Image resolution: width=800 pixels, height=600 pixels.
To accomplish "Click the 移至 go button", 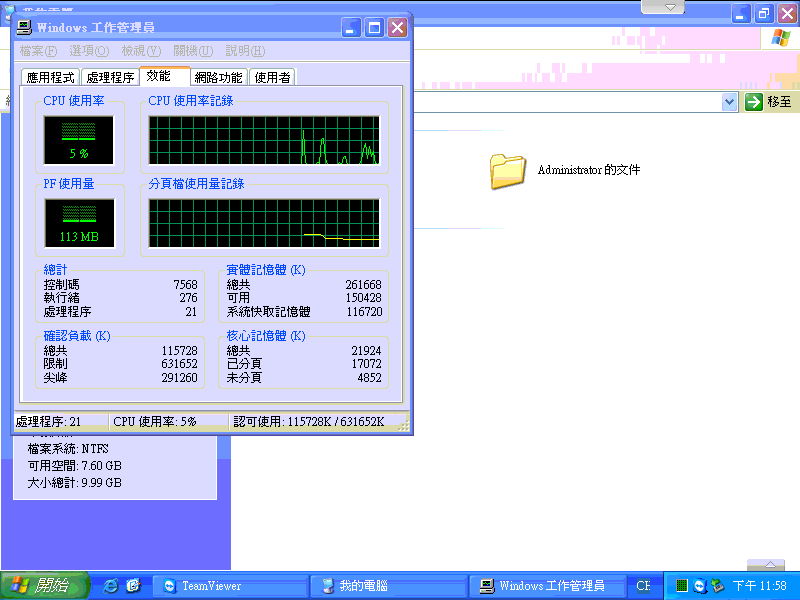I will tap(768, 102).
